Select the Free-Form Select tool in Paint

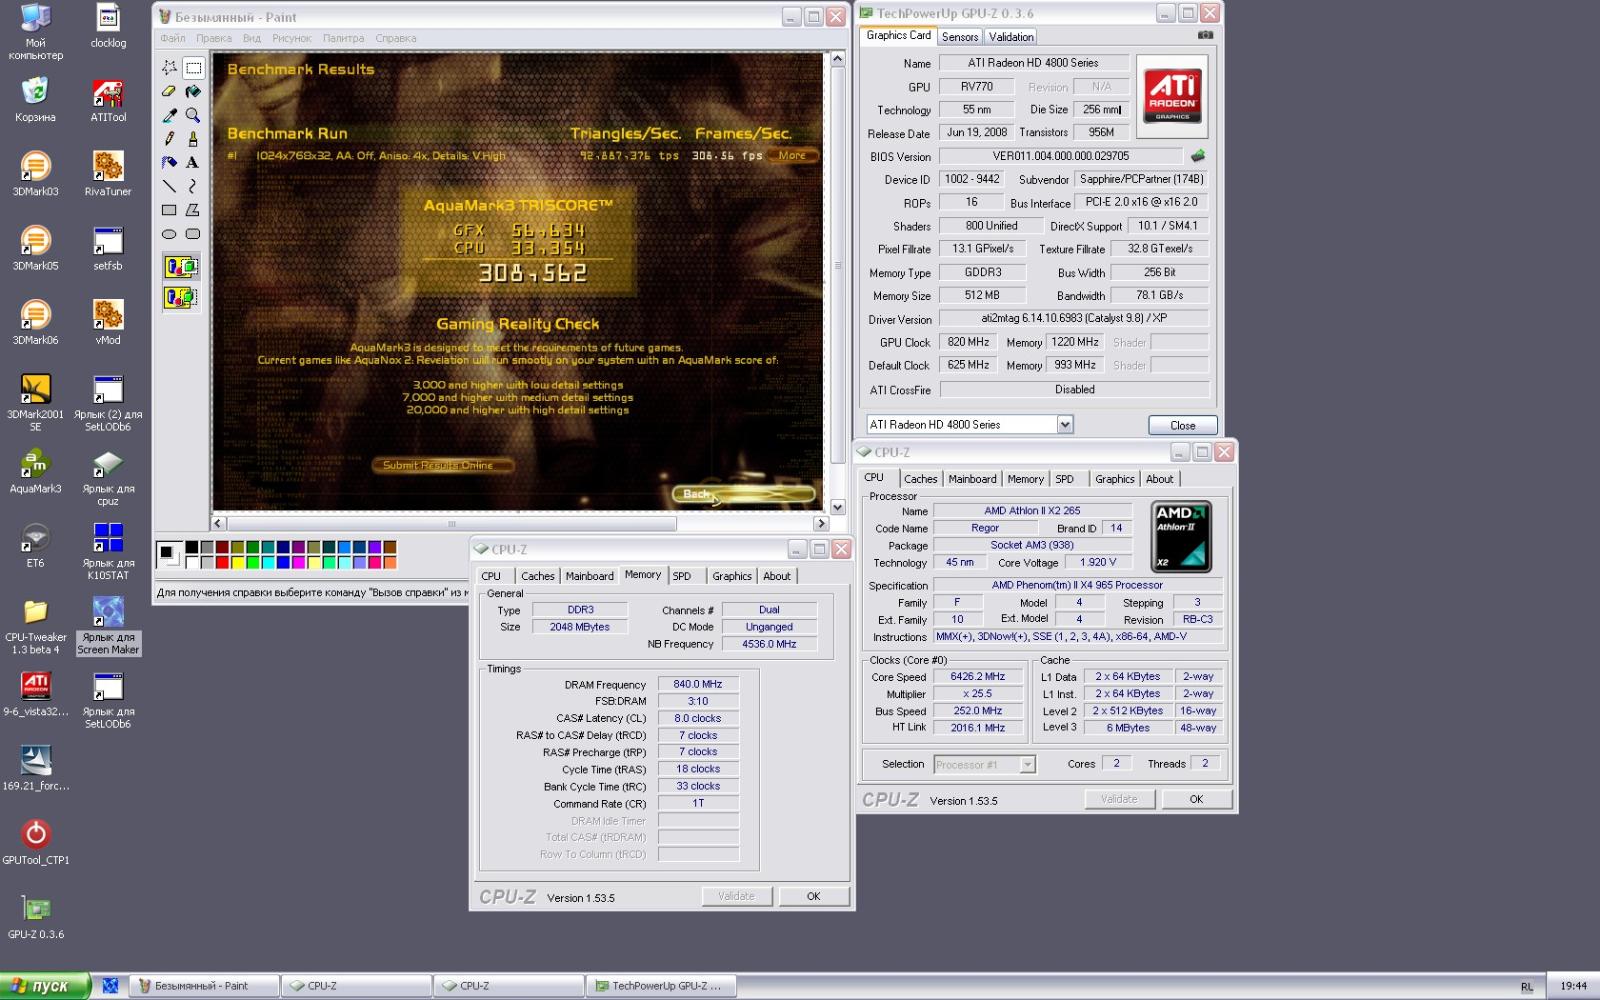169,68
